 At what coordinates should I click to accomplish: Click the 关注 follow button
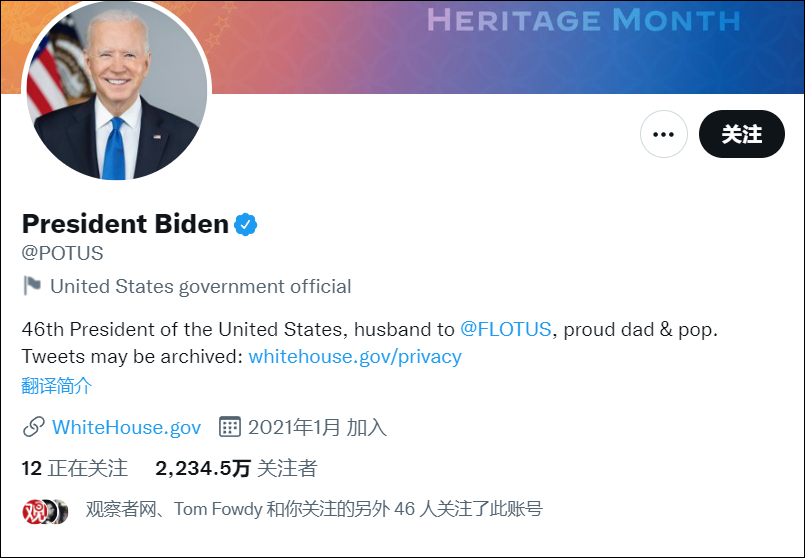(x=741, y=134)
